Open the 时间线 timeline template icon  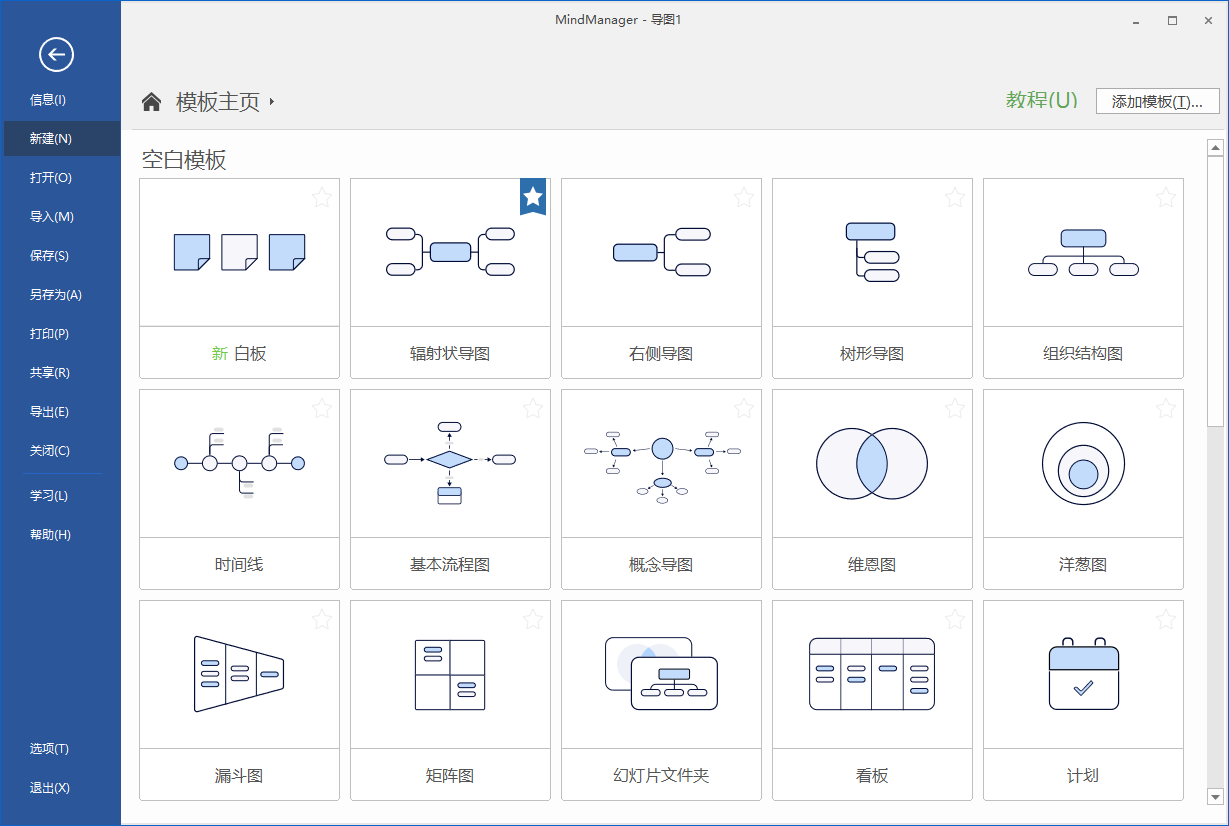point(239,463)
